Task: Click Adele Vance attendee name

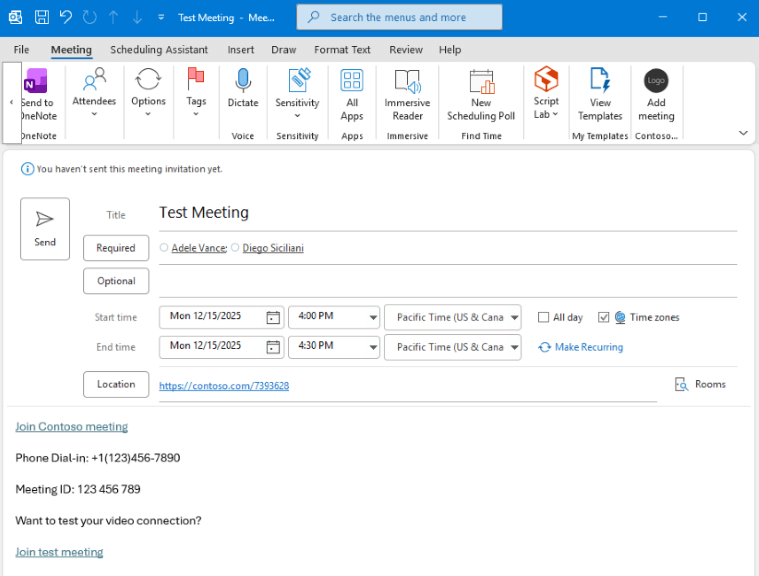Action: (x=199, y=248)
